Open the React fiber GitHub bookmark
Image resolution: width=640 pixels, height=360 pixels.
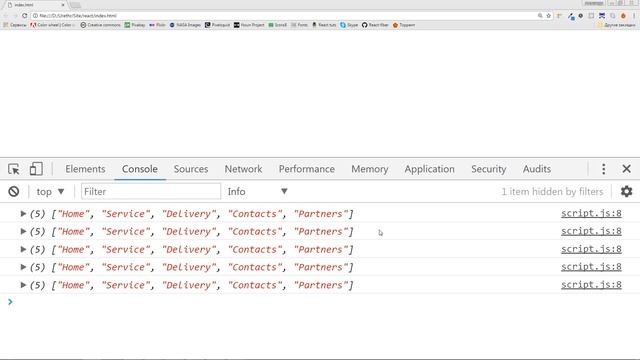coord(375,25)
